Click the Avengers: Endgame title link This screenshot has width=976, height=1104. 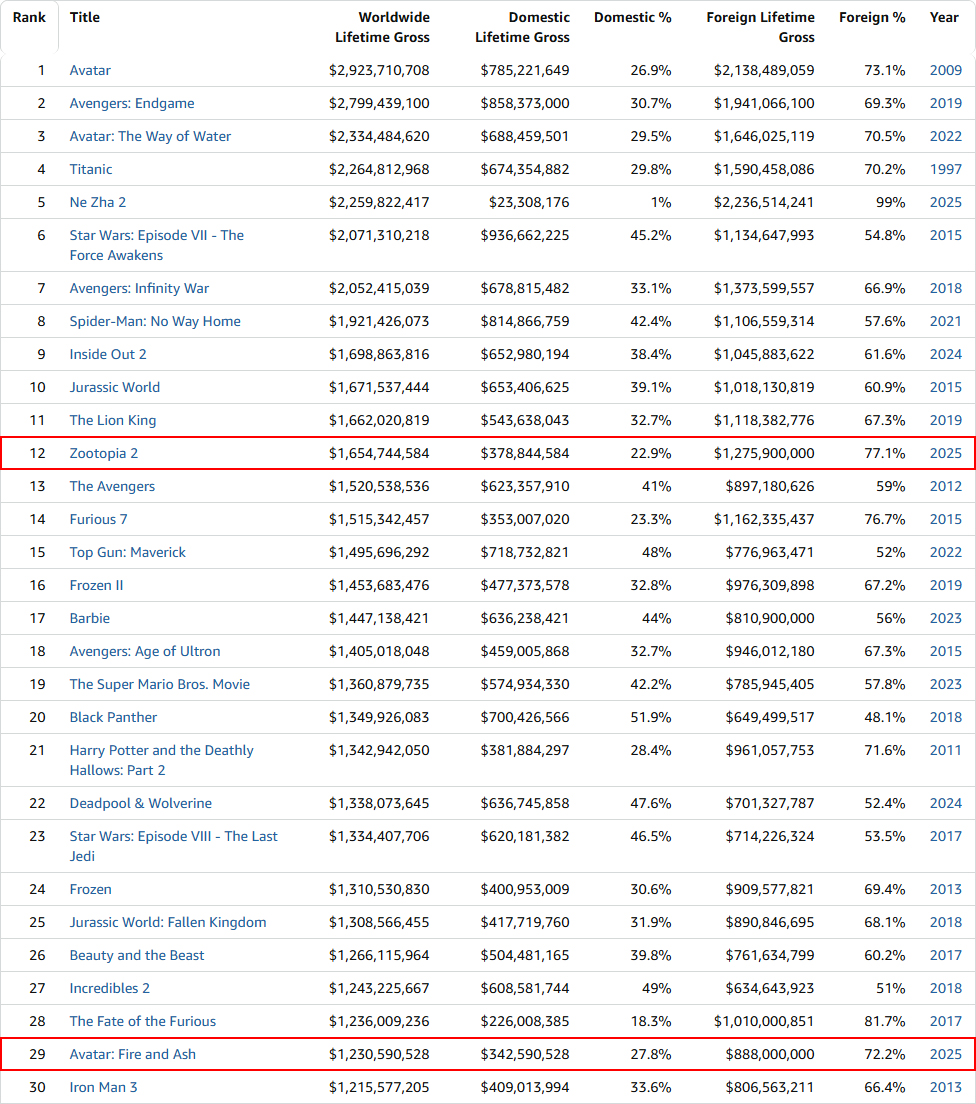click(x=132, y=103)
